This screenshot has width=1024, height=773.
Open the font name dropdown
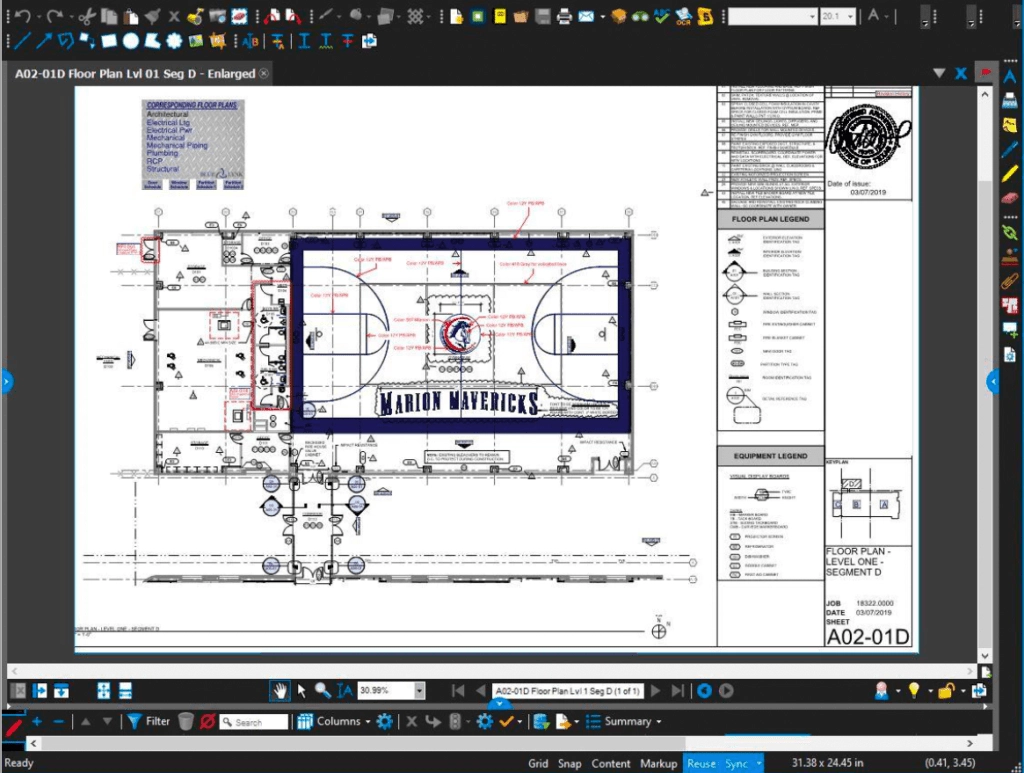click(812, 16)
